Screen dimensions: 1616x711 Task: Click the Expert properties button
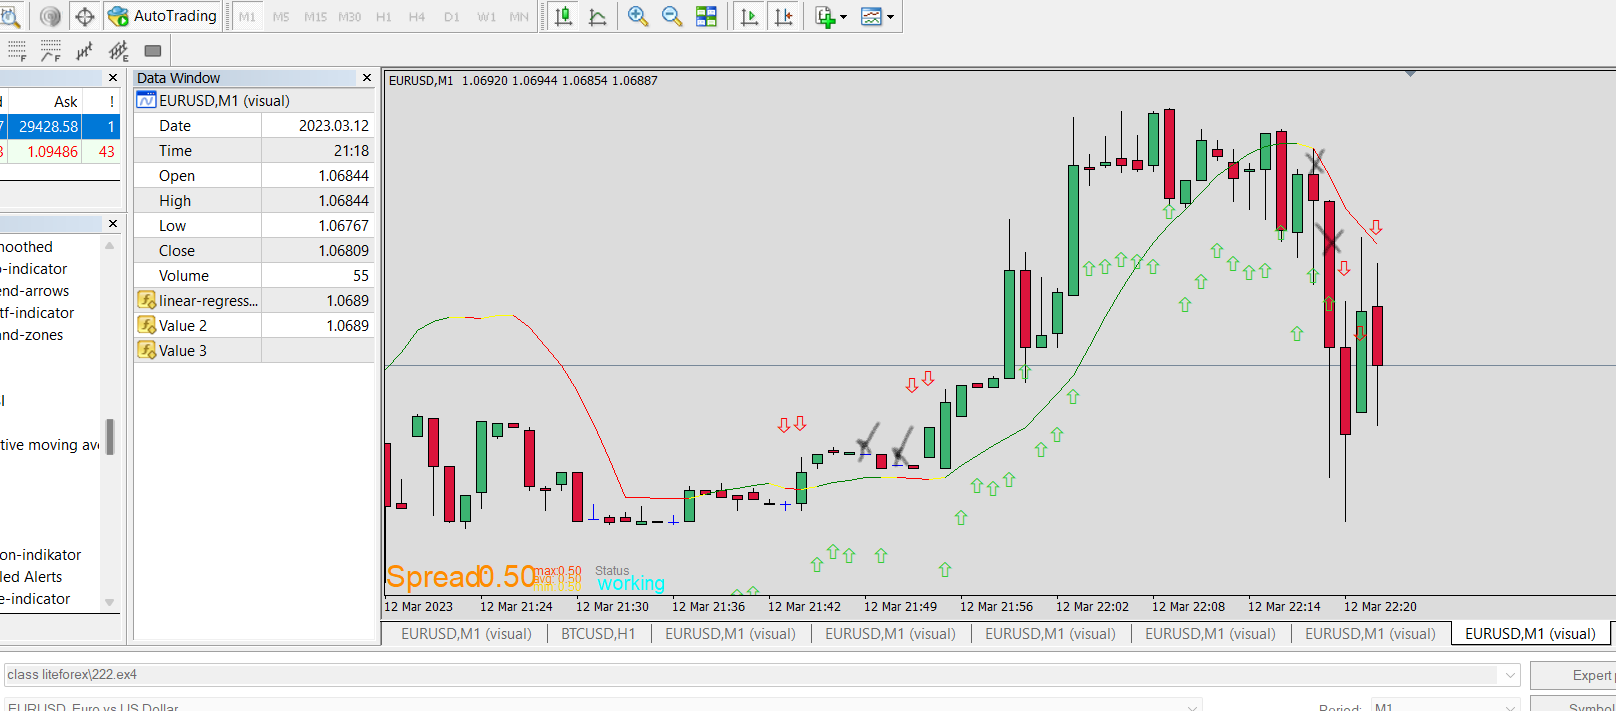(1574, 675)
